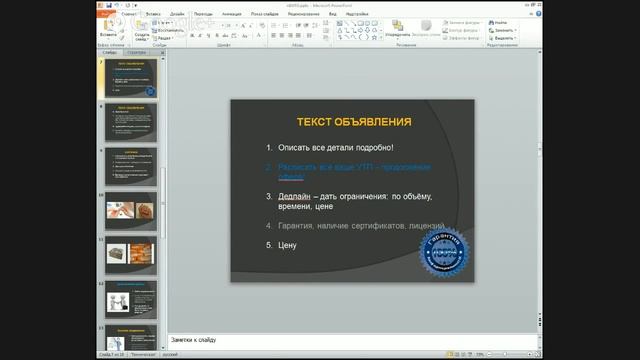Image resolution: width=640 pixels, height=360 pixels.
Task: Toggle strikethrough (abc) formatting
Action: point(225,36)
